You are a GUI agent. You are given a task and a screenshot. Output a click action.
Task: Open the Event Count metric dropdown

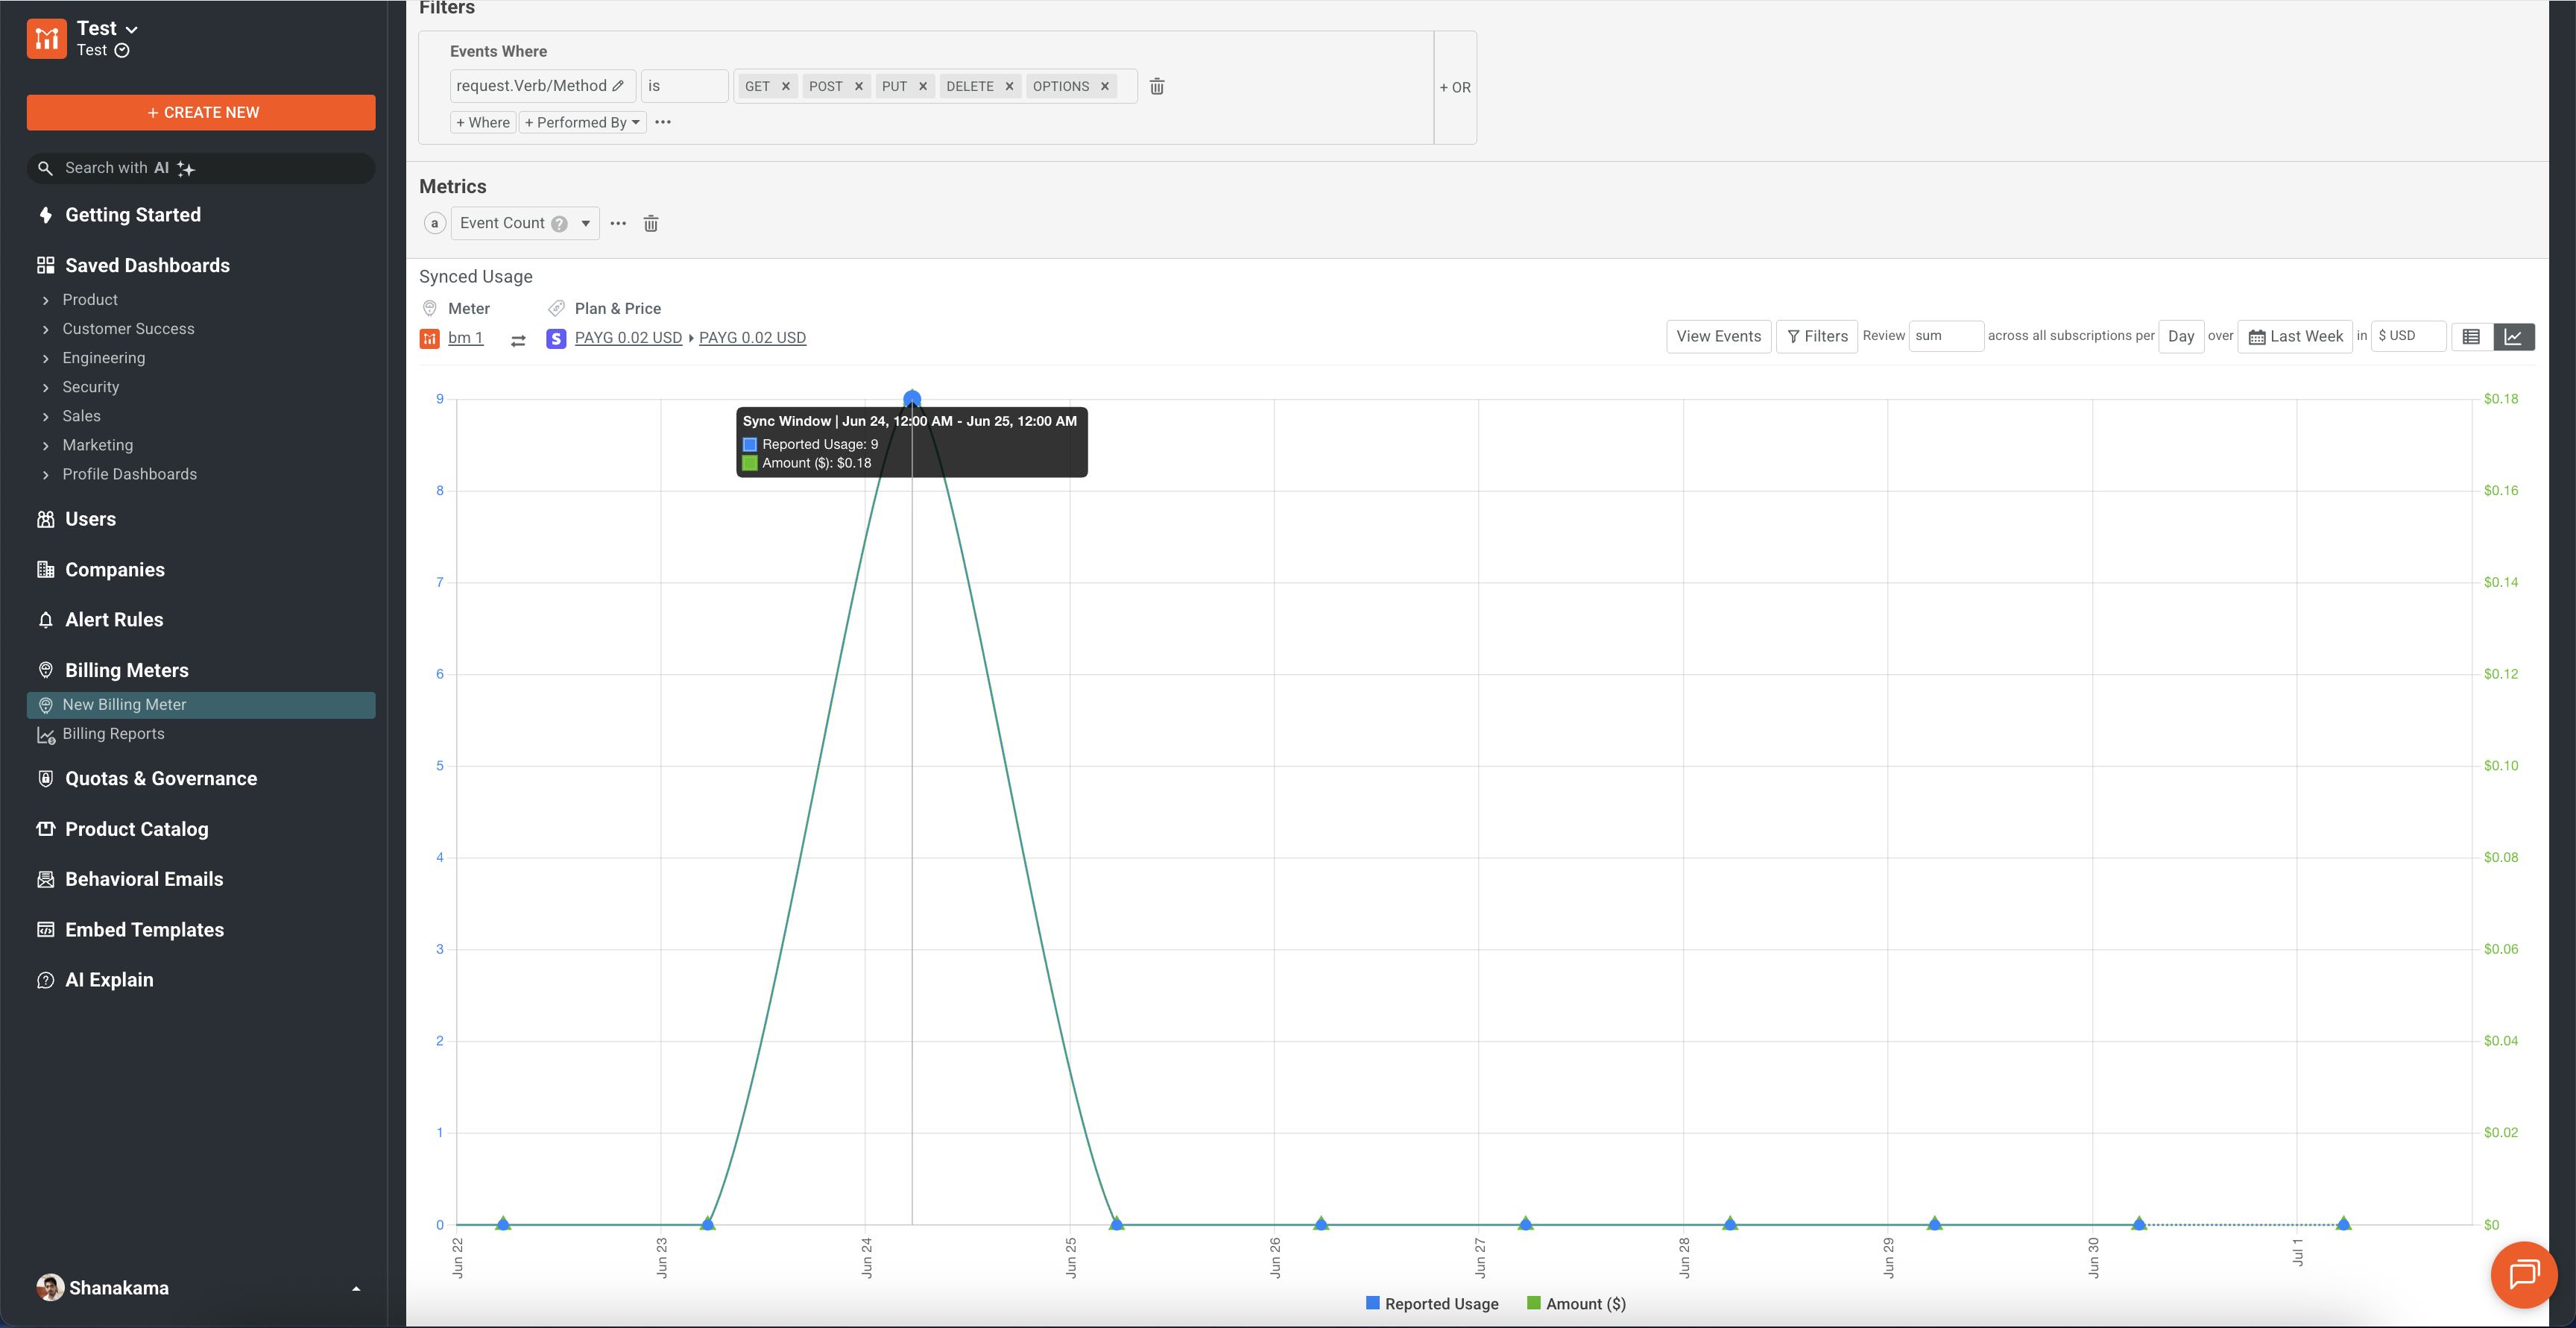click(x=525, y=223)
